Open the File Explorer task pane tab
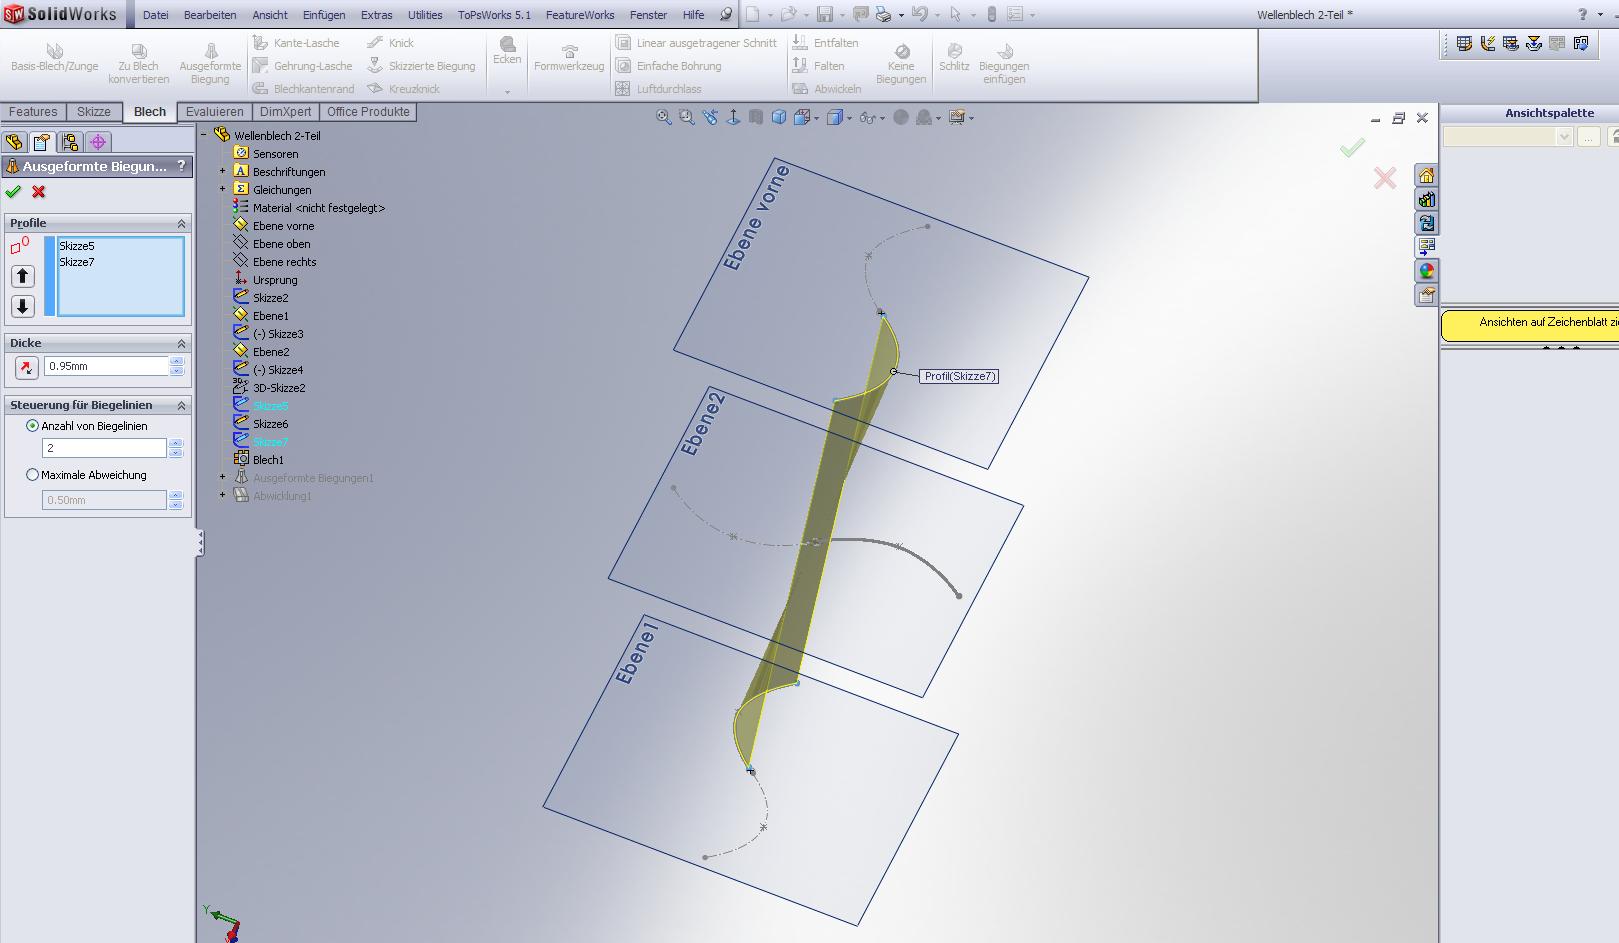 pos(1426,224)
